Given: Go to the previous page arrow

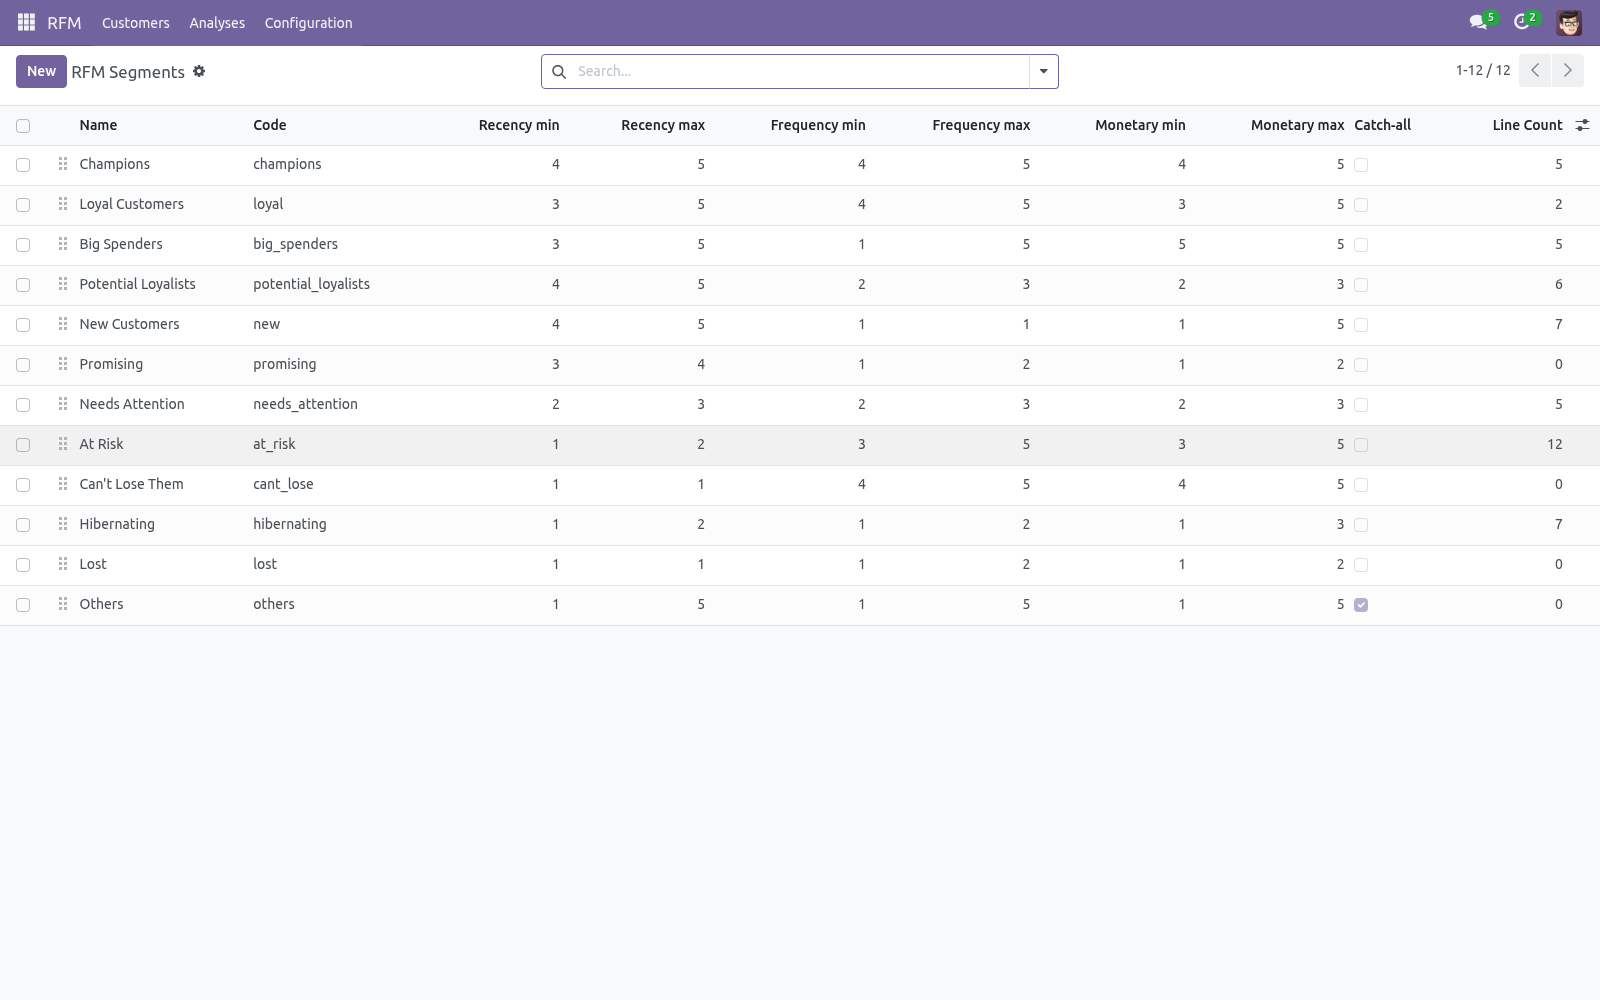Looking at the screenshot, I should coord(1535,71).
